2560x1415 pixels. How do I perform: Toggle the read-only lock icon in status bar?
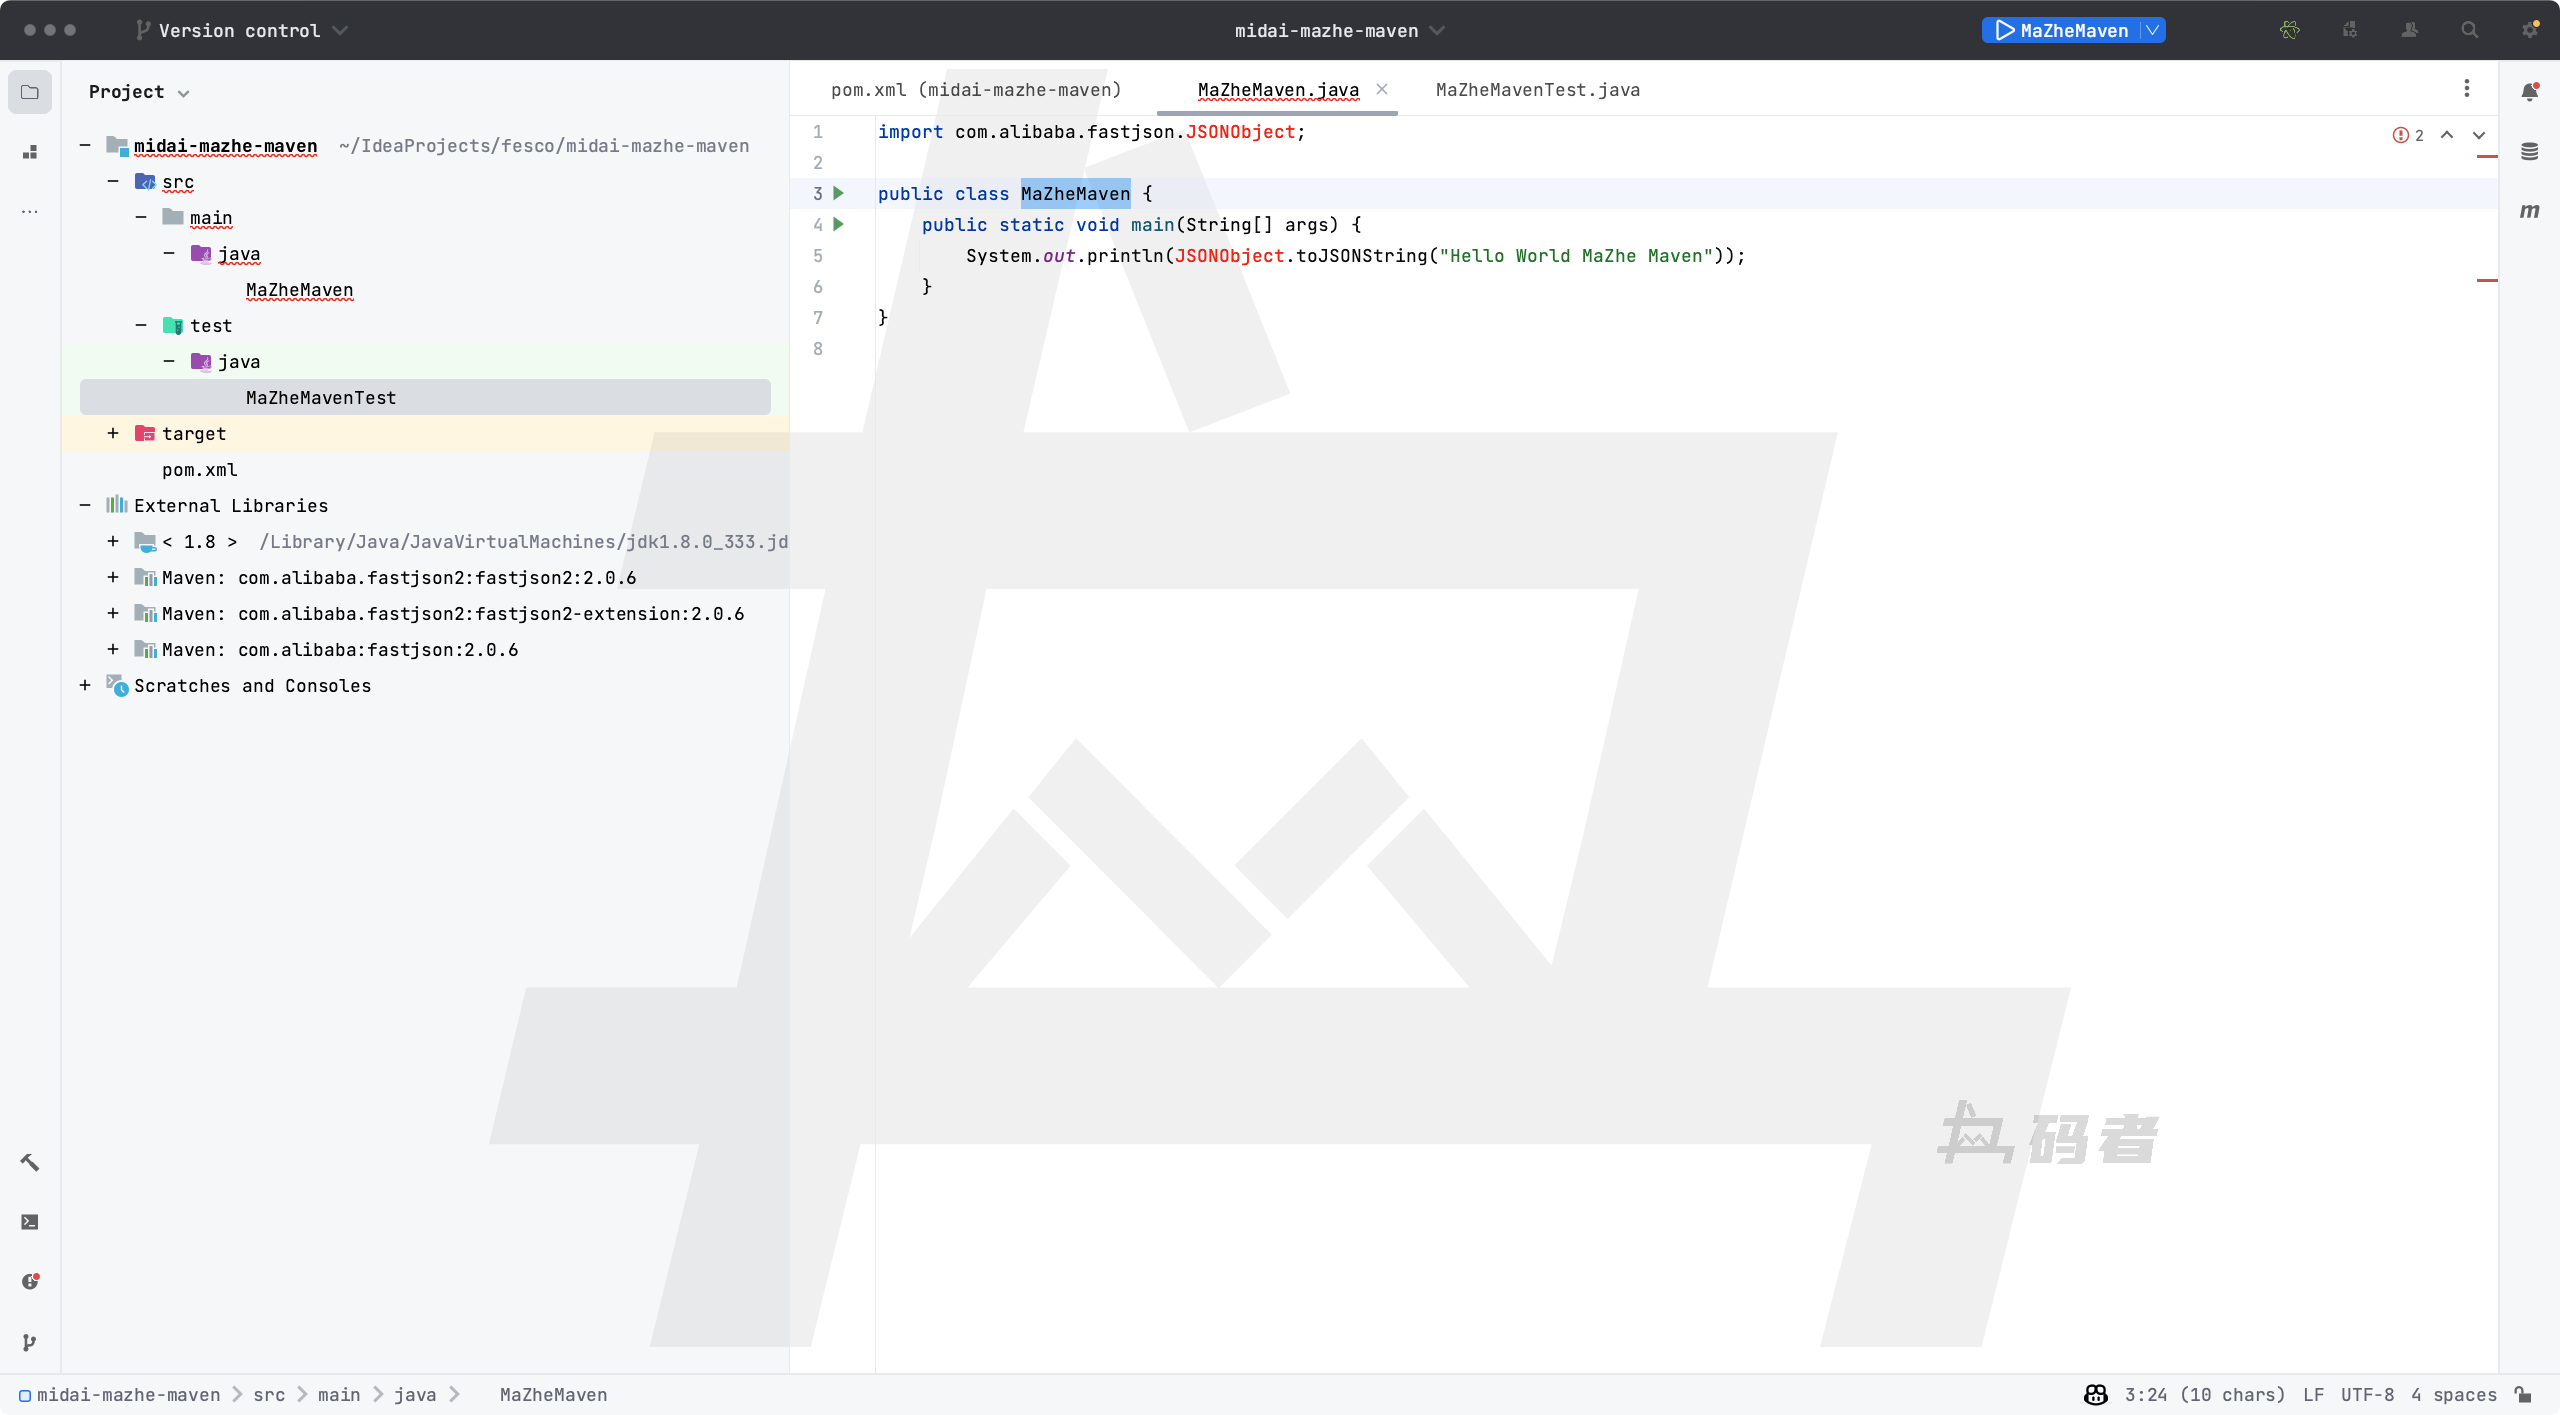[2524, 1395]
